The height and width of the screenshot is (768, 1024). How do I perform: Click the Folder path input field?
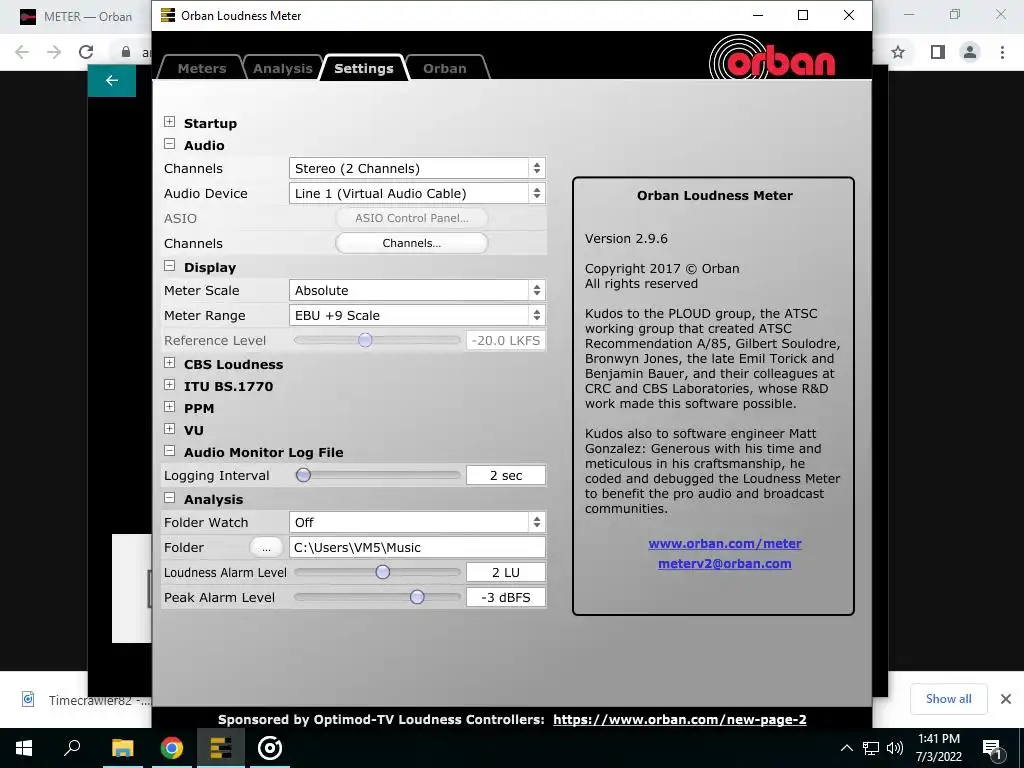pyautogui.click(x=417, y=547)
